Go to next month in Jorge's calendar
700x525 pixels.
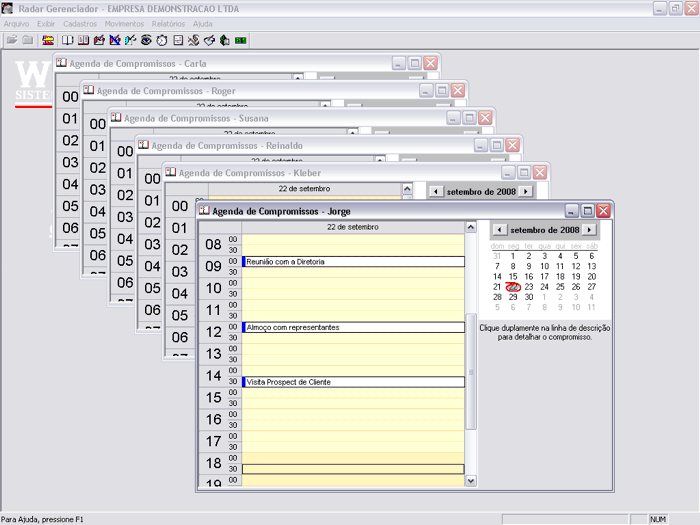point(589,230)
